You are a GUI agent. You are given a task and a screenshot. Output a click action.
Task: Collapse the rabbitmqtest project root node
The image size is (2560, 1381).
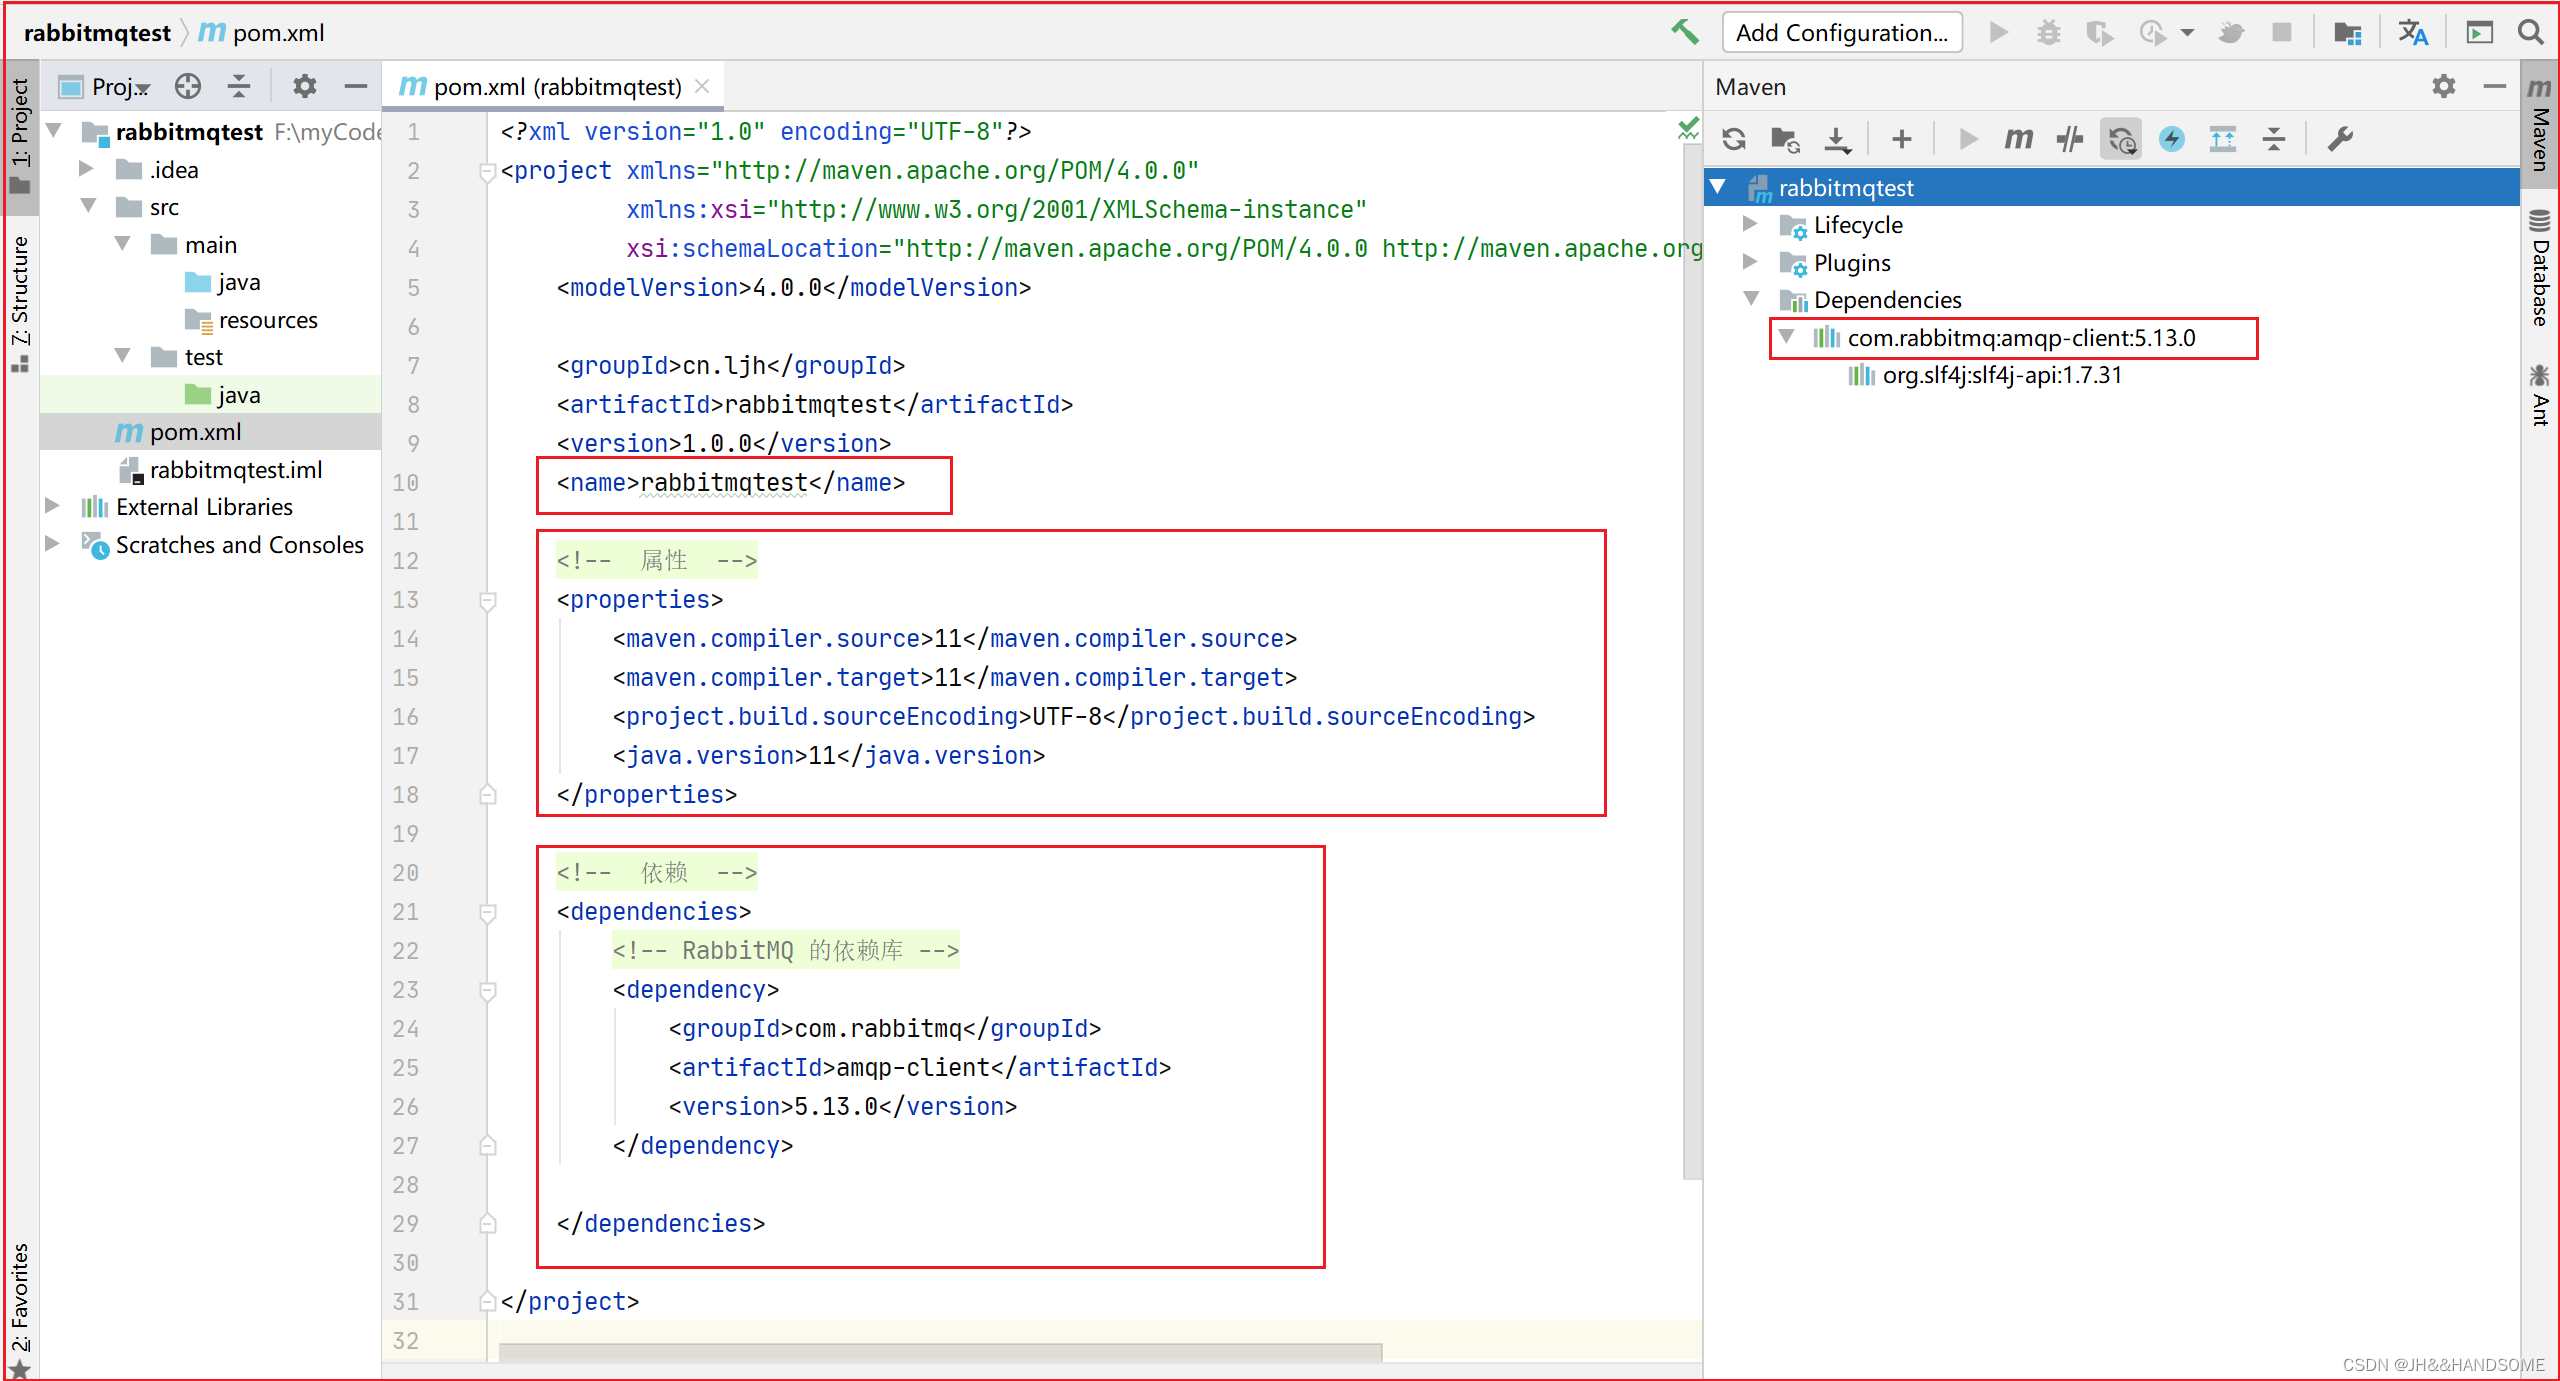(54, 131)
